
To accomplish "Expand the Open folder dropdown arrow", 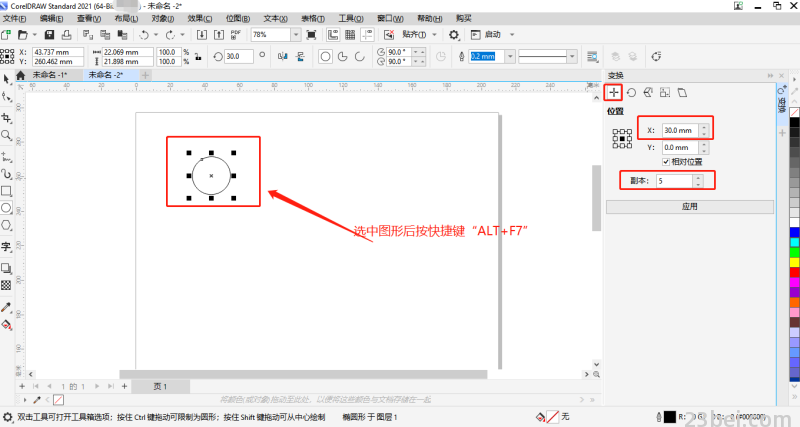I will coord(35,35).
